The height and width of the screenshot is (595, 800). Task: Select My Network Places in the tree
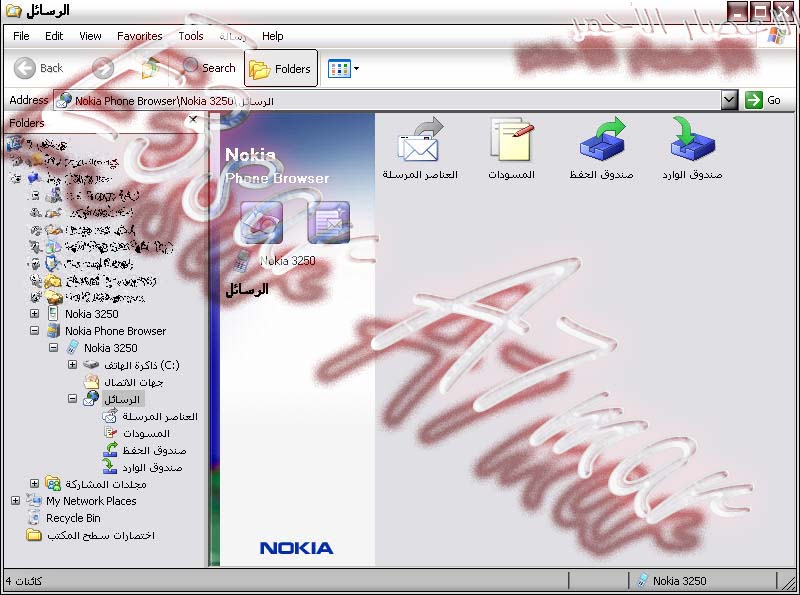pos(91,501)
